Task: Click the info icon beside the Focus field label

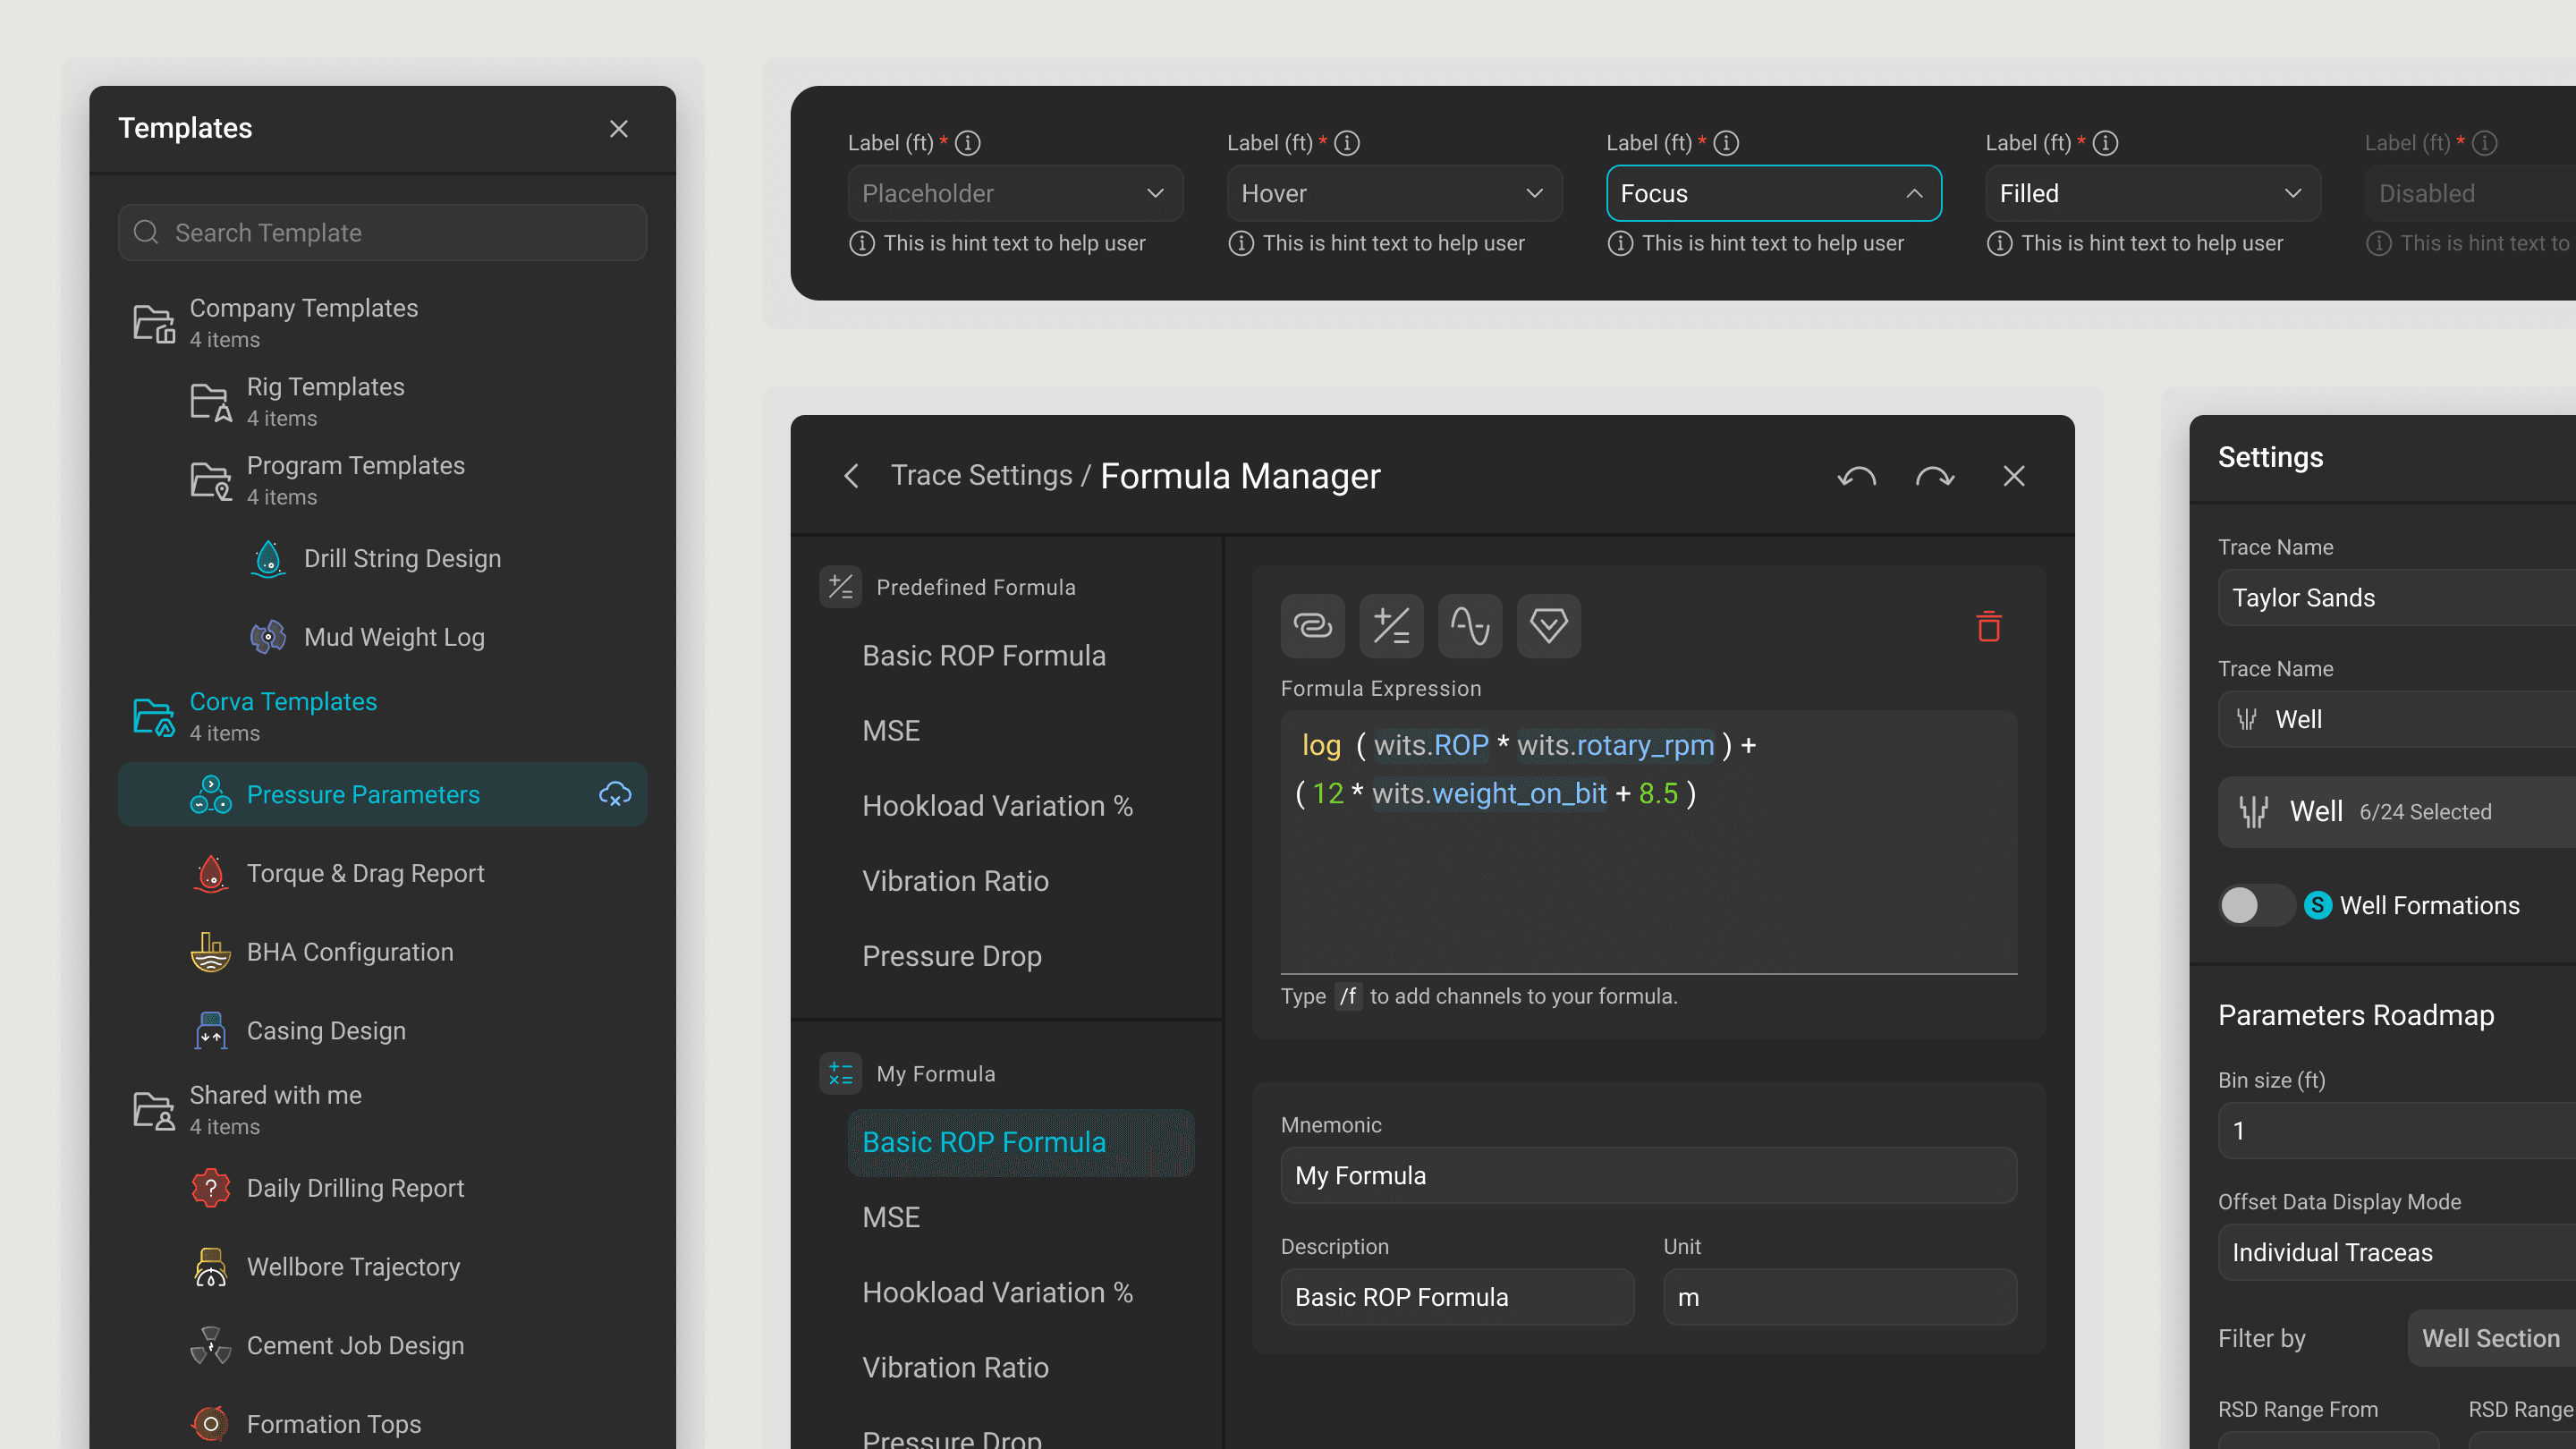Action: (x=1726, y=143)
